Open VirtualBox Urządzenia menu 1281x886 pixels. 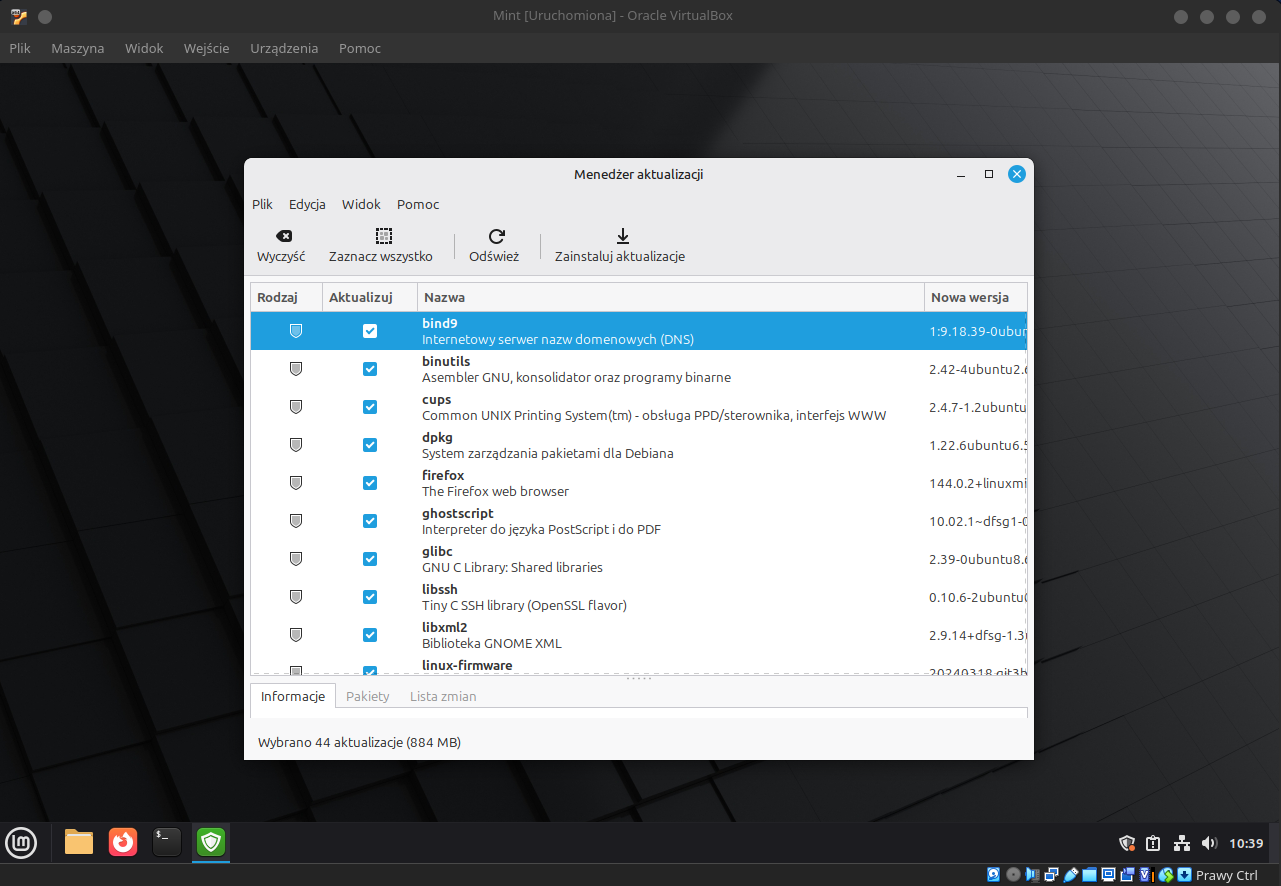pyautogui.click(x=284, y=48)
